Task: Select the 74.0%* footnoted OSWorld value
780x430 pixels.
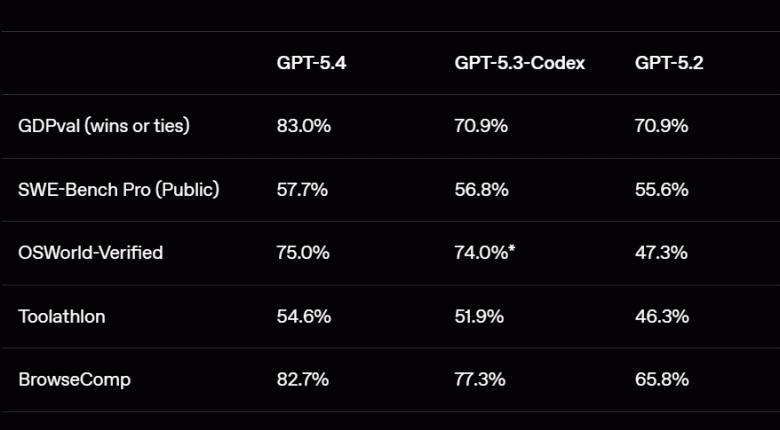Action: click(485, 252)
